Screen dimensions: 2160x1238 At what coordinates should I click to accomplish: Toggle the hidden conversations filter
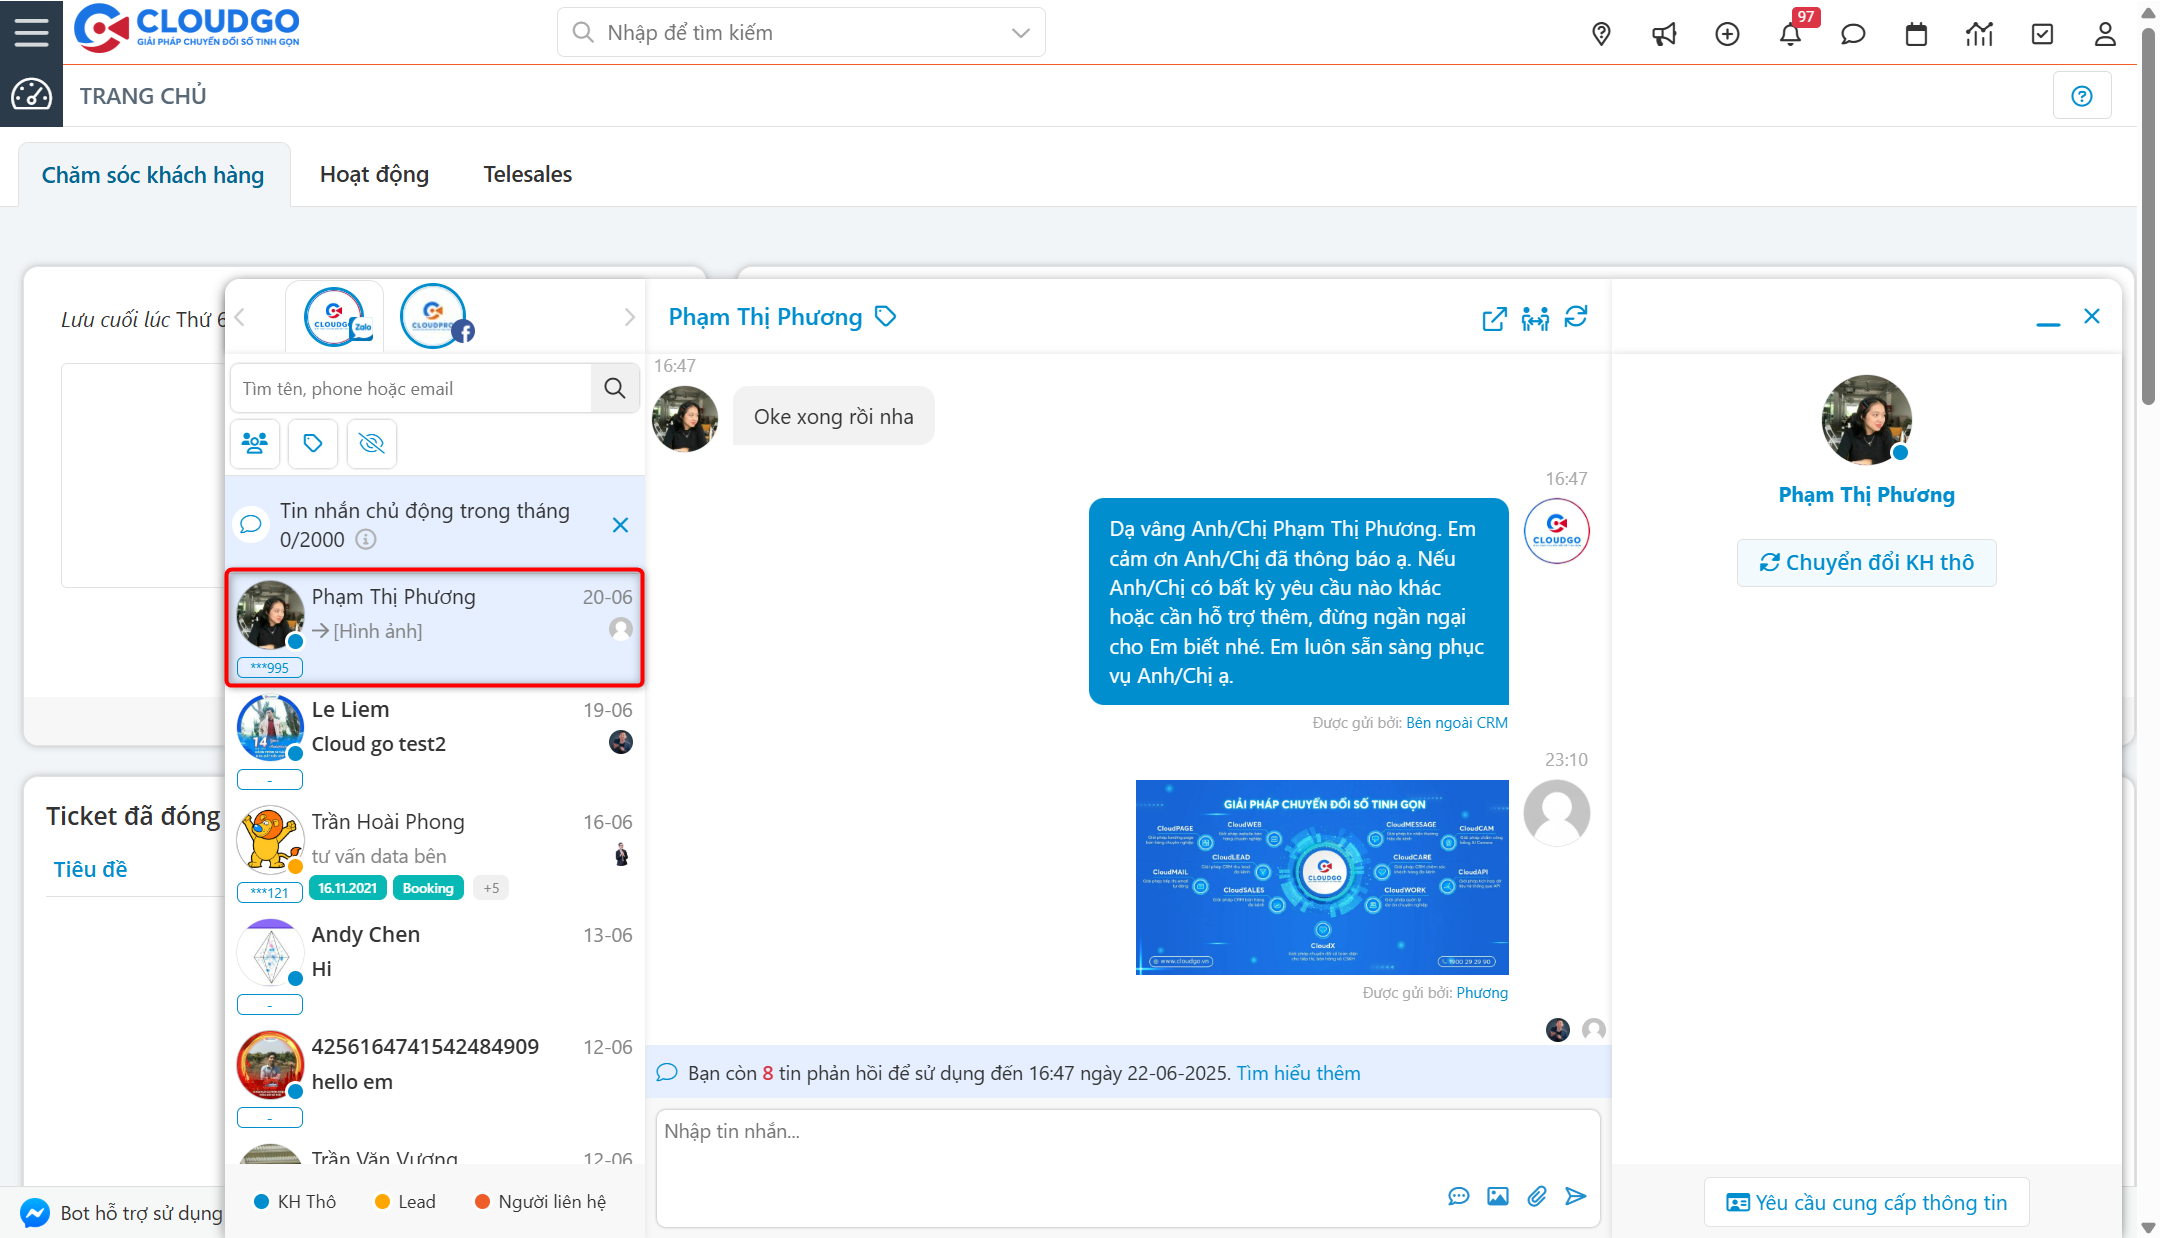[x=371, y=443]
